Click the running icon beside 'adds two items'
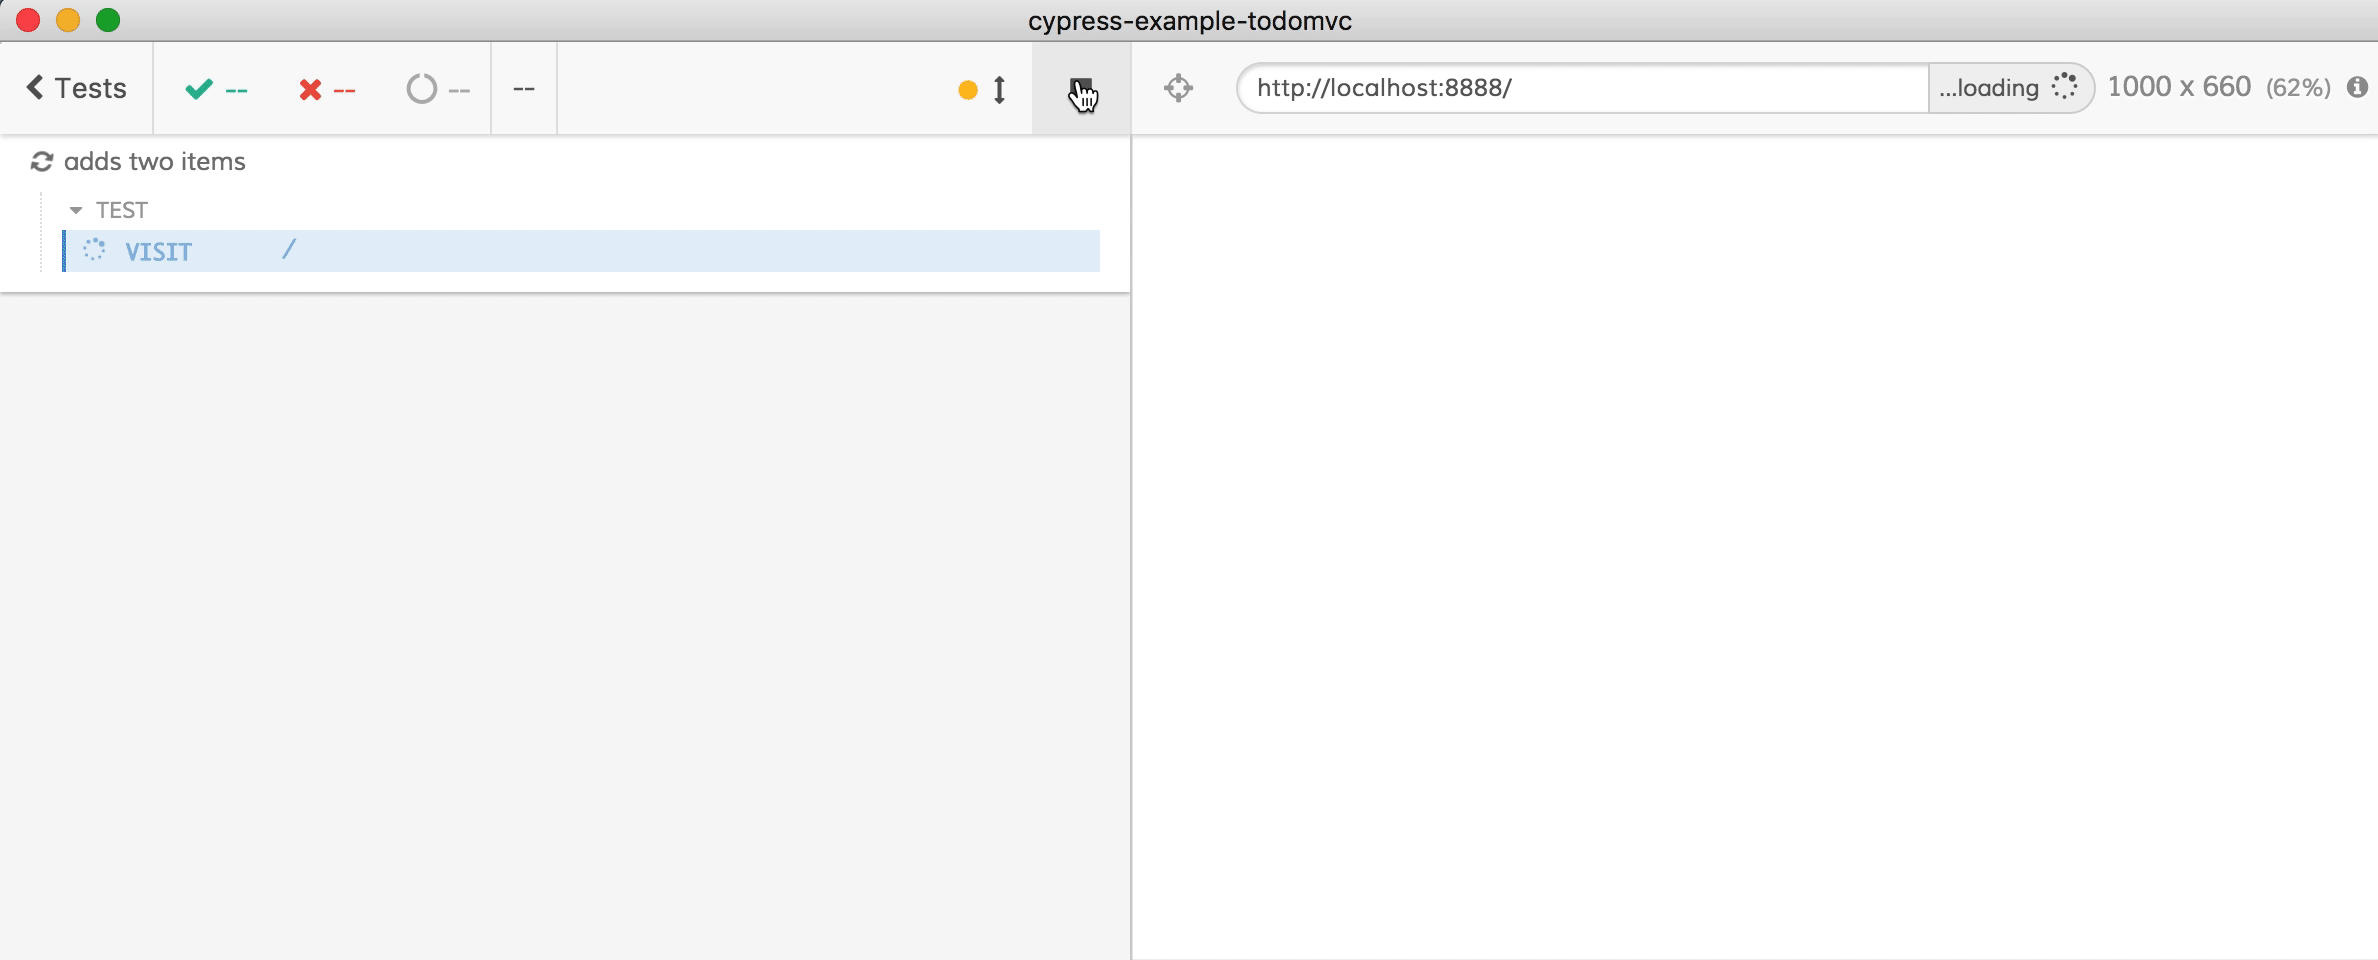 tap(42, 162)
